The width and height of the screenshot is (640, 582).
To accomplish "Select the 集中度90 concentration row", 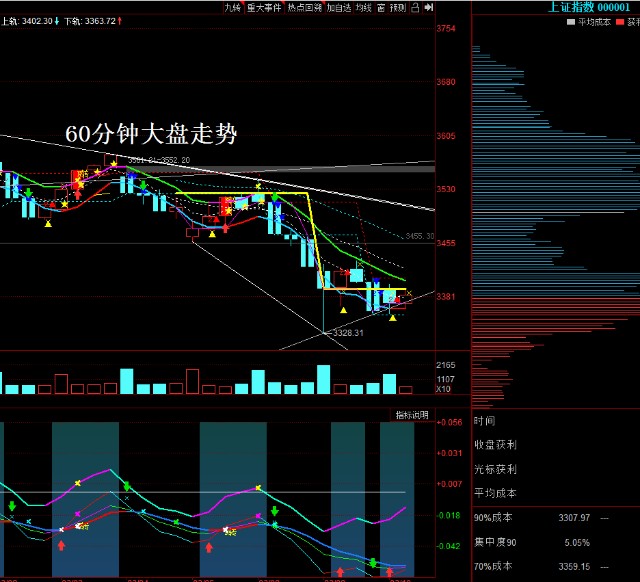I will [555, 542].
